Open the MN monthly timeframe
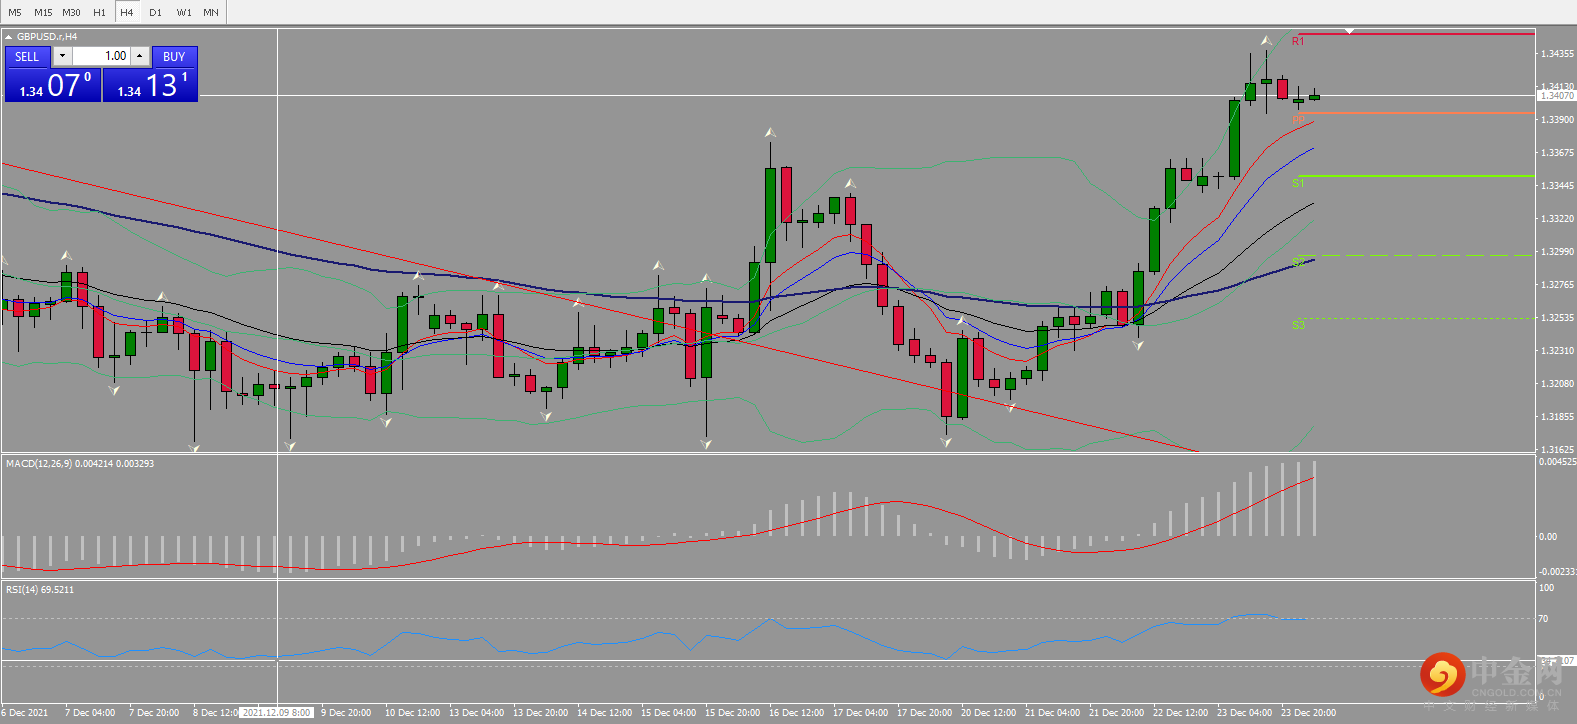 [211, 12]
